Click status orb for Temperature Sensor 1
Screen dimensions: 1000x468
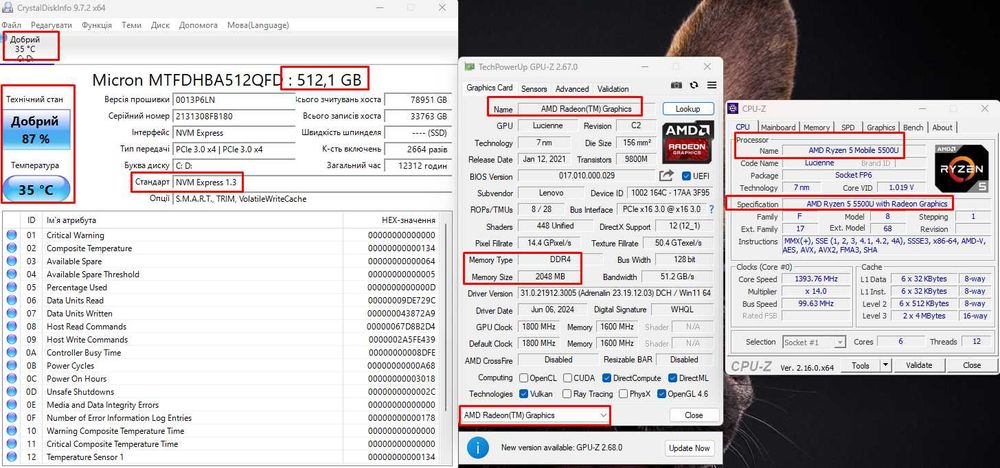pyautogui.click(x=11, y=457)
